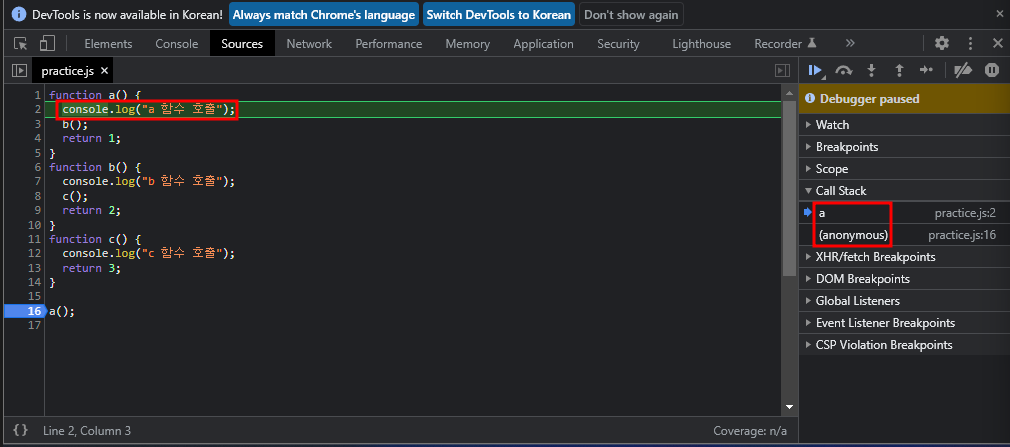This screenshot has height=447, width=1010.
Task: Open practice.js:16 source link
Action: point(962,235)
